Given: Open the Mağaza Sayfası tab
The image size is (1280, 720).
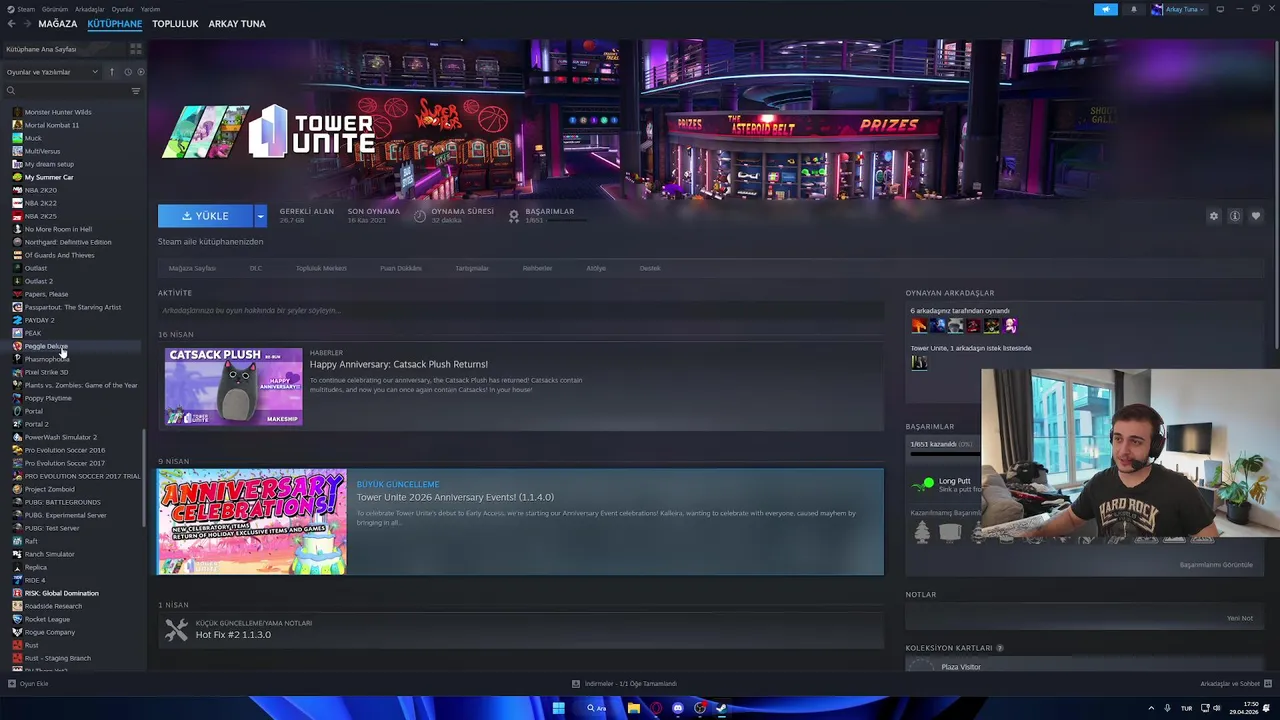Looking at the screenshot, I should pyautogui.click(x=192, y=268).
